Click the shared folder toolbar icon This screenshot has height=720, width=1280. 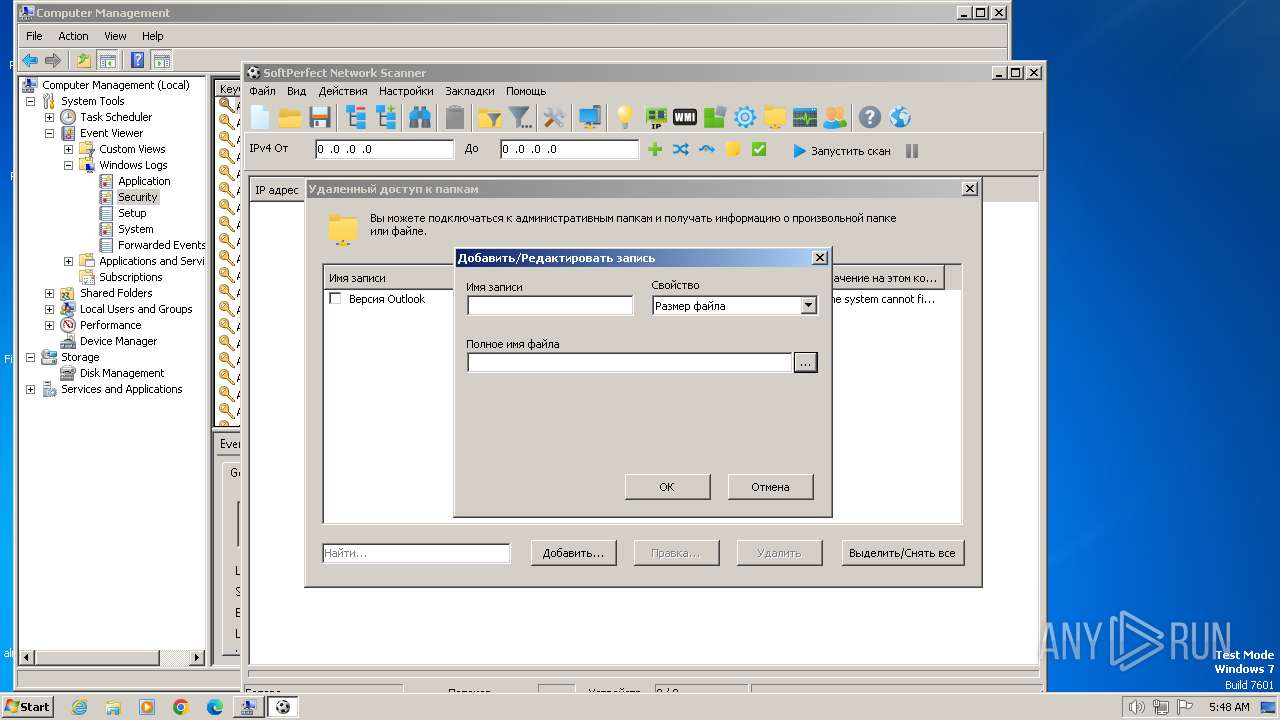point(775,118)
